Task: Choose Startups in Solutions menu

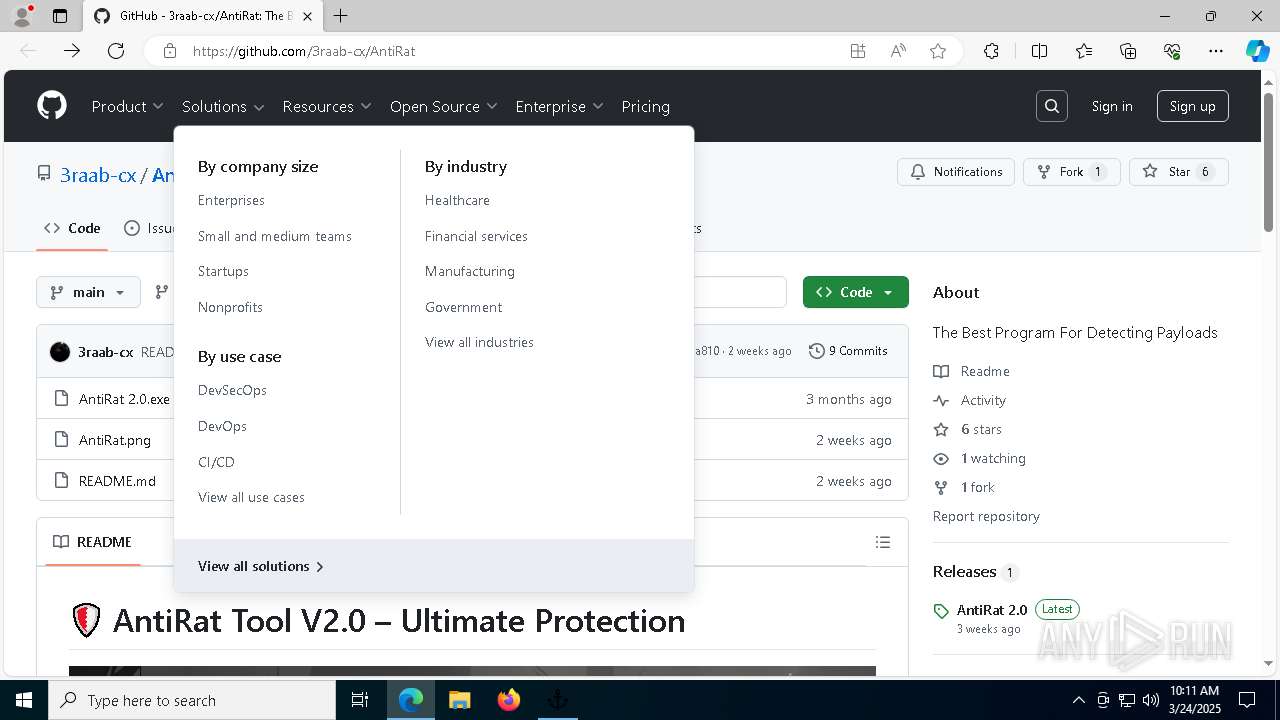Action: click(x=223, y=271)
